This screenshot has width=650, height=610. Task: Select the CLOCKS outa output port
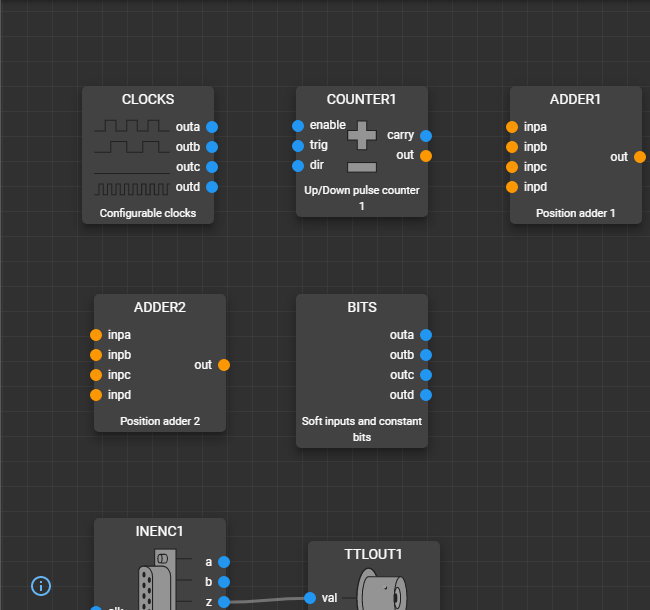(212, 127)
